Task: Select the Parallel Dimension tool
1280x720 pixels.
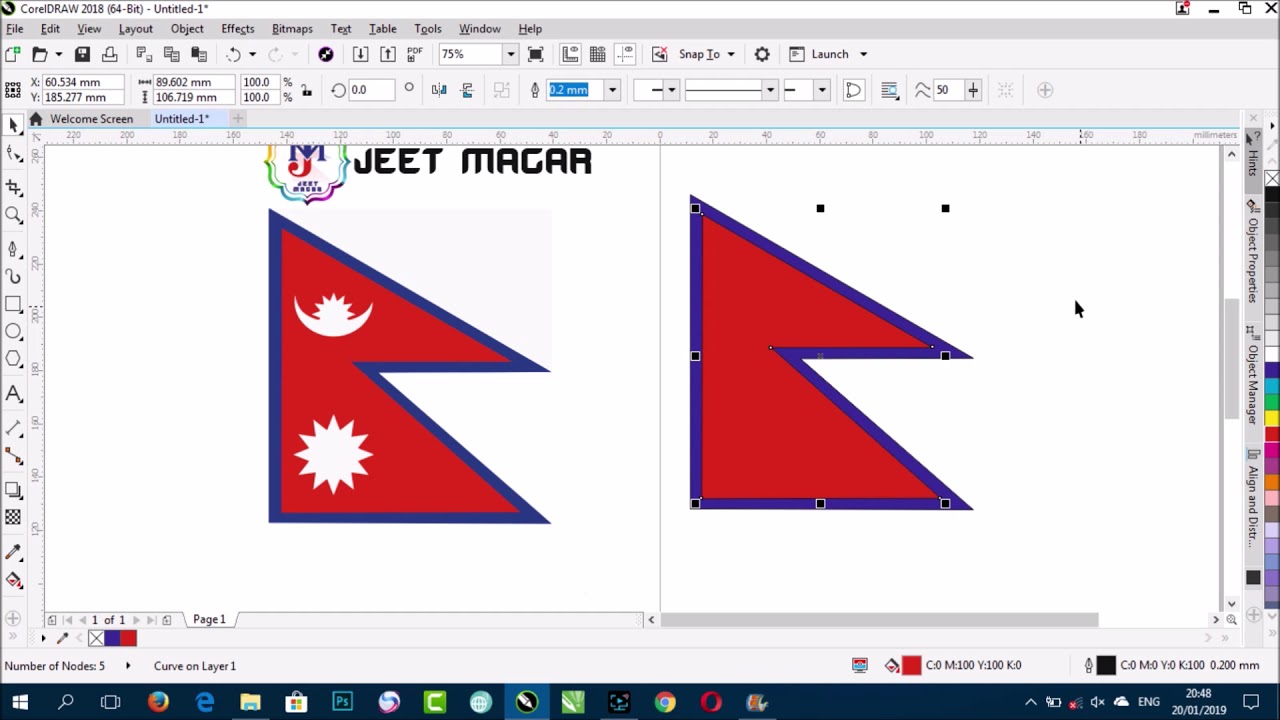Action: point(14,428)
